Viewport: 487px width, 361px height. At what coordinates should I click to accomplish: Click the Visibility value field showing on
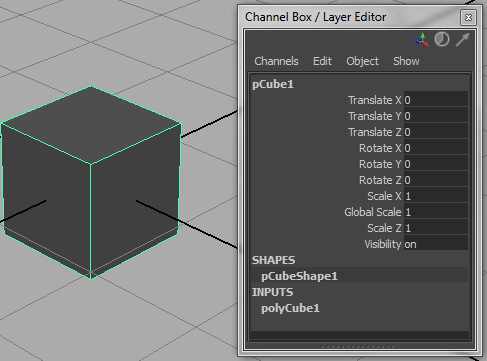pyautogui.click(x=436, y=244)
